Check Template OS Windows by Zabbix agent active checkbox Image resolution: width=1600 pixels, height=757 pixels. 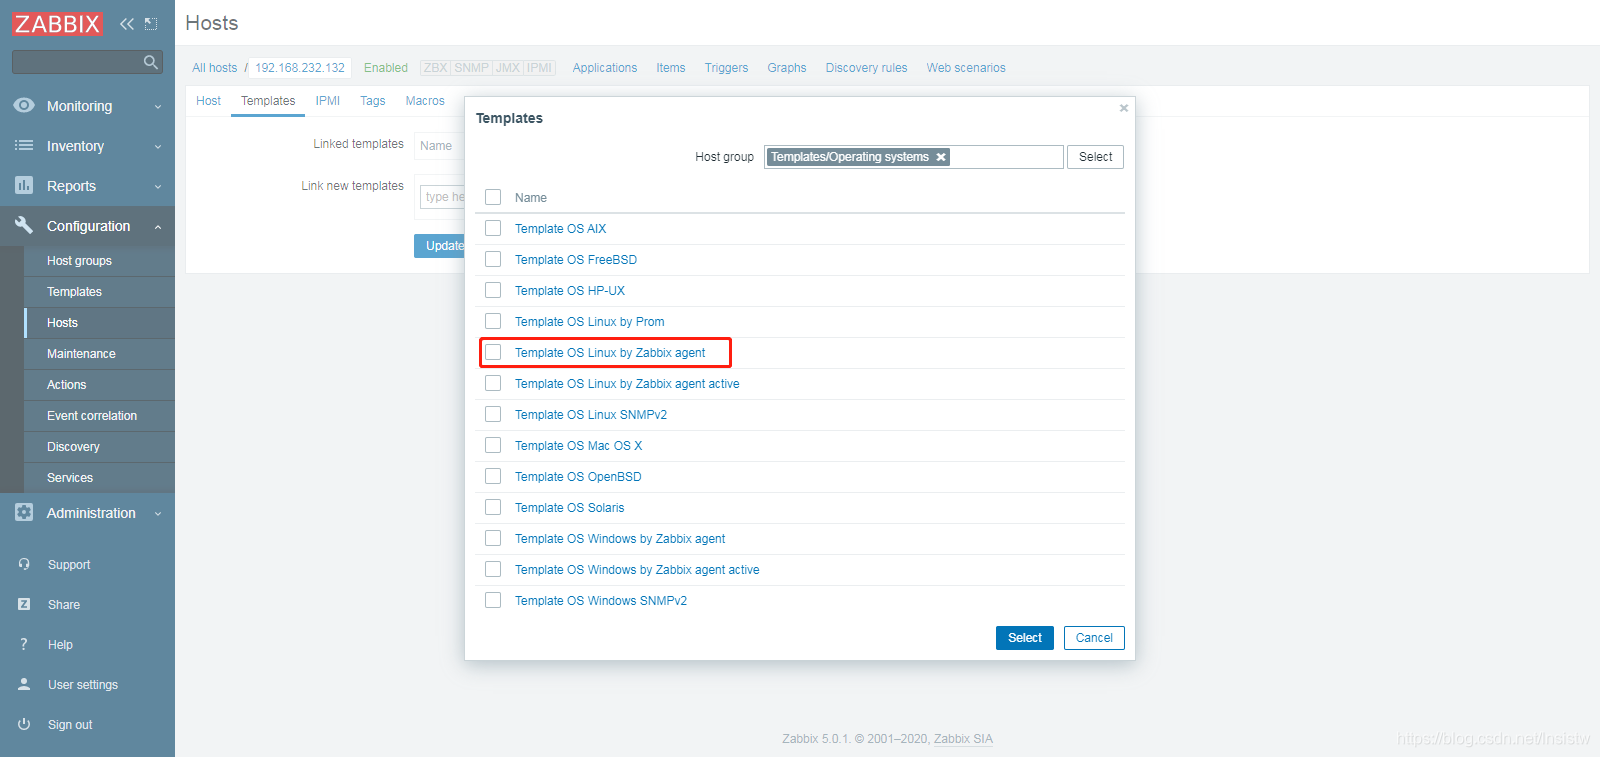coord(493,569)
